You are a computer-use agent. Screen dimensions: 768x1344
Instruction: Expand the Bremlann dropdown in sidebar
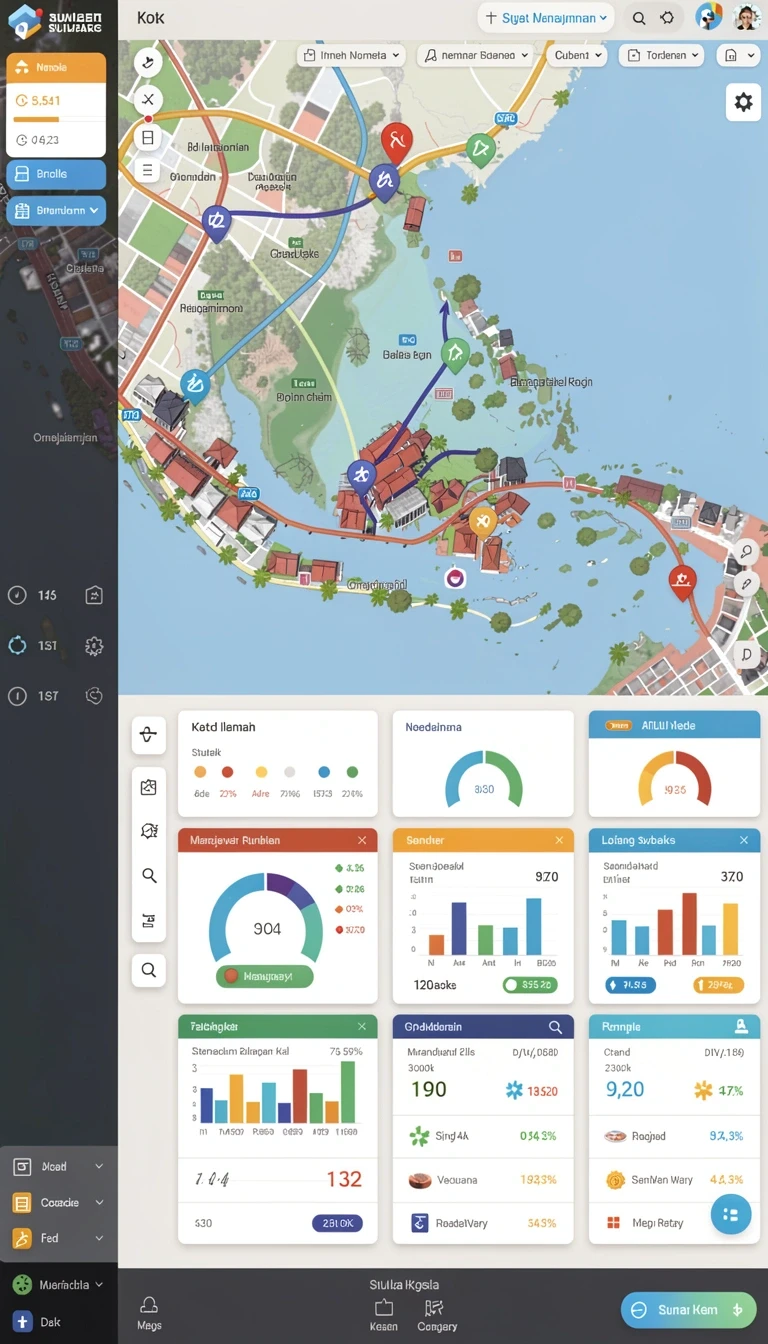point(56,211)
